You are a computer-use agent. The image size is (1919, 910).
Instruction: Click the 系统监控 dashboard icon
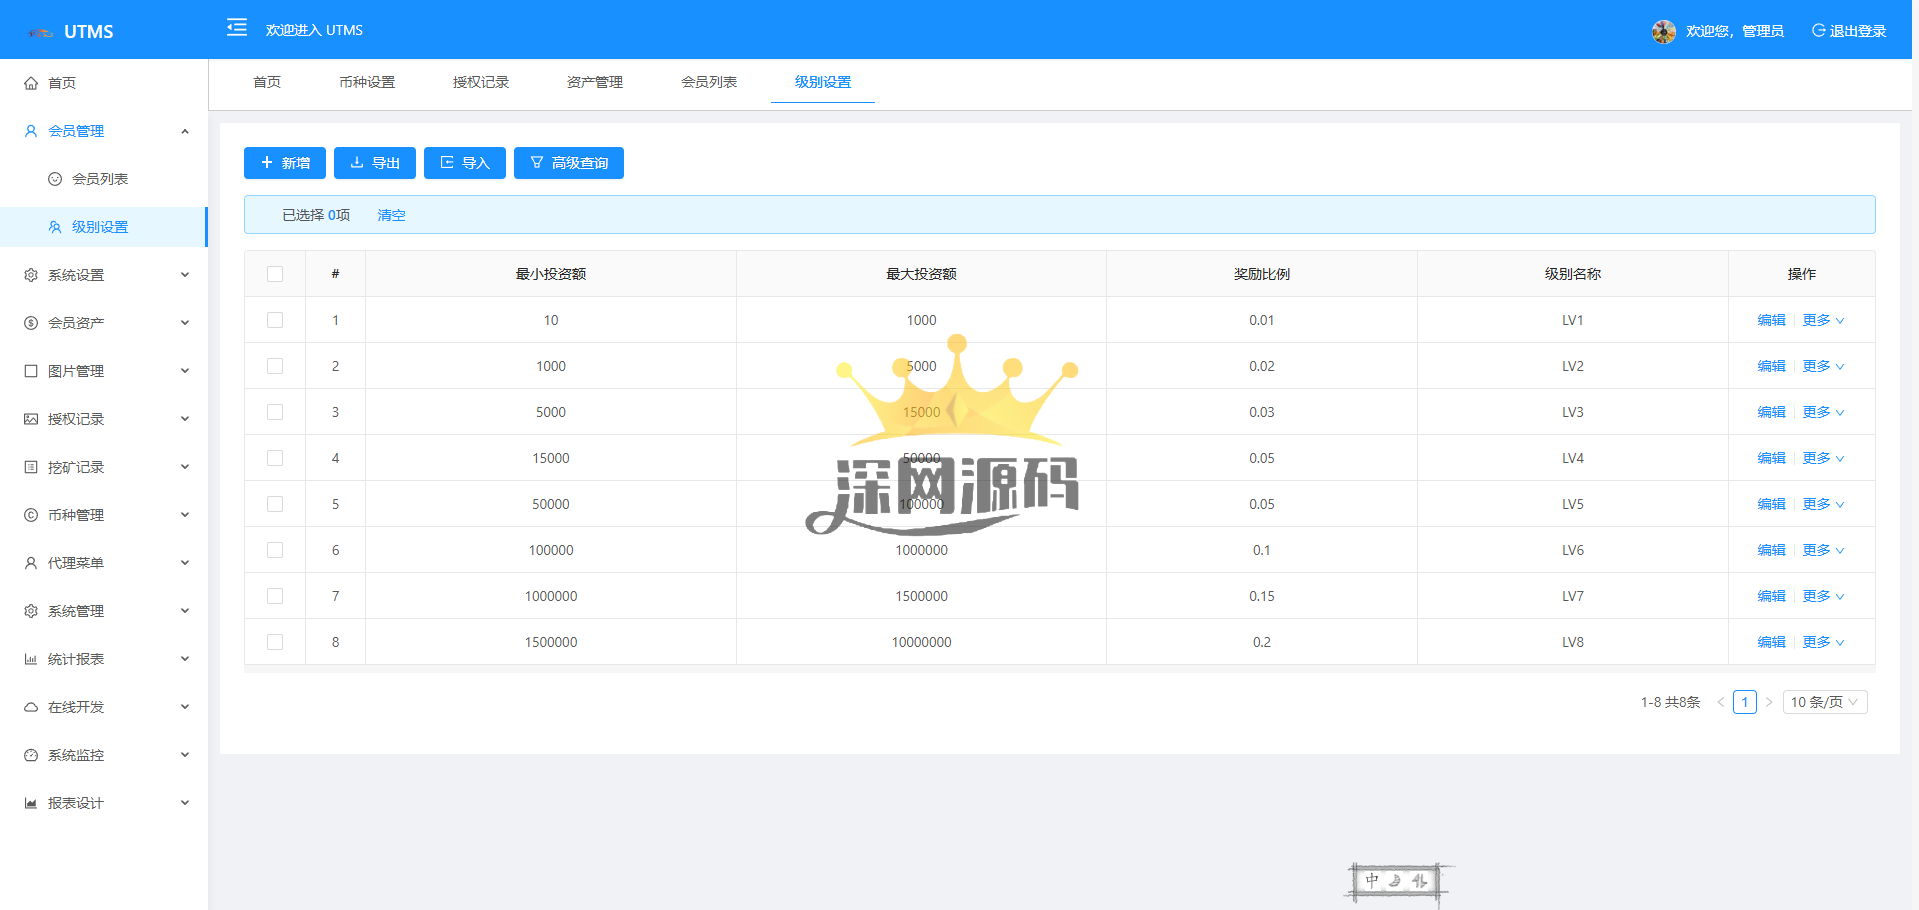[x=31, y=755]
